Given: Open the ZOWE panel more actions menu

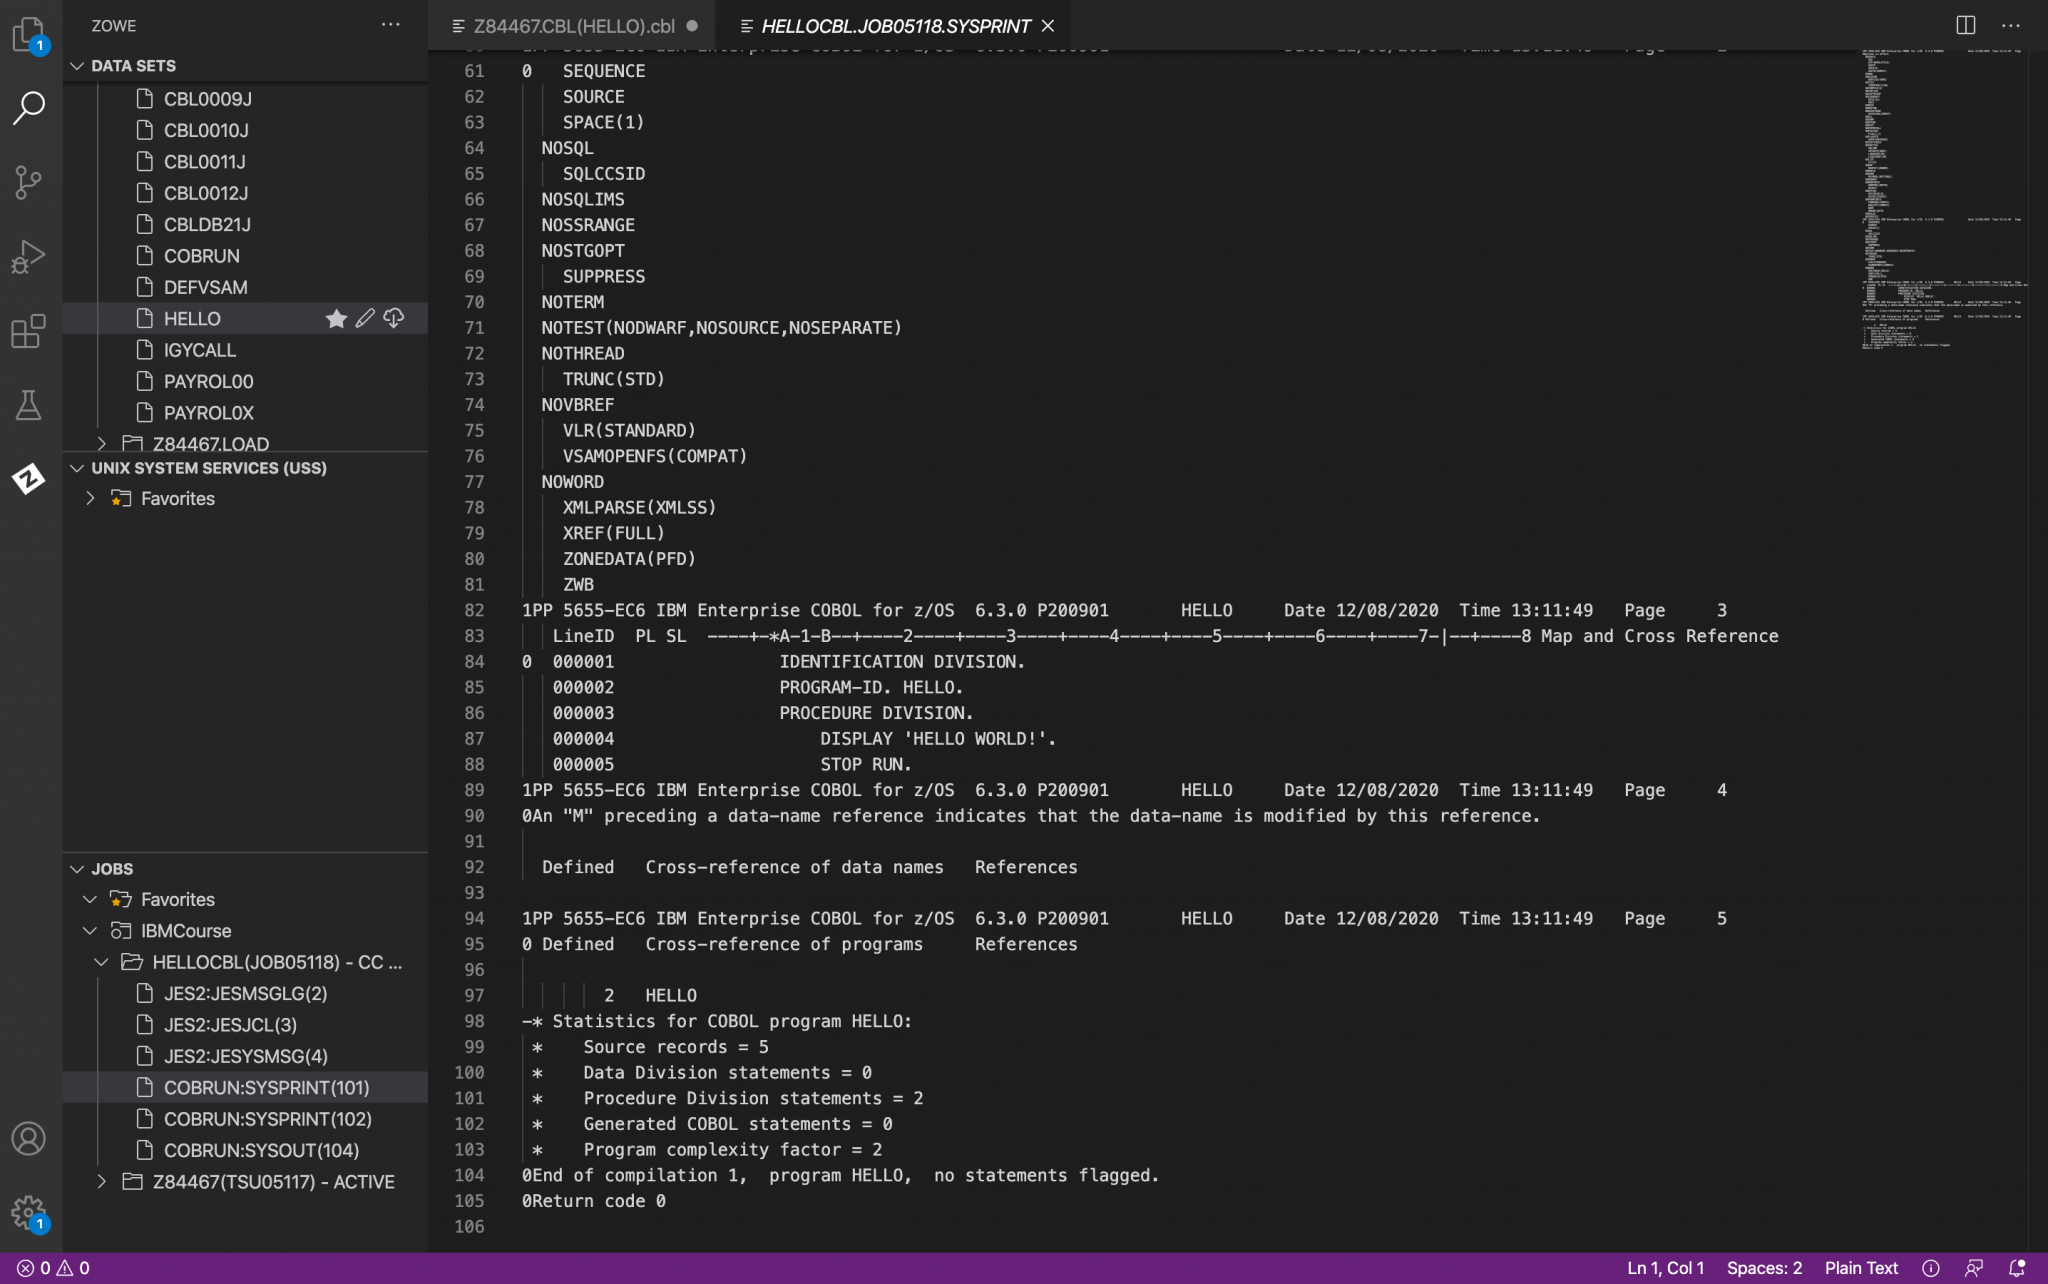Looking at the screenshot, I should point(391,25).
